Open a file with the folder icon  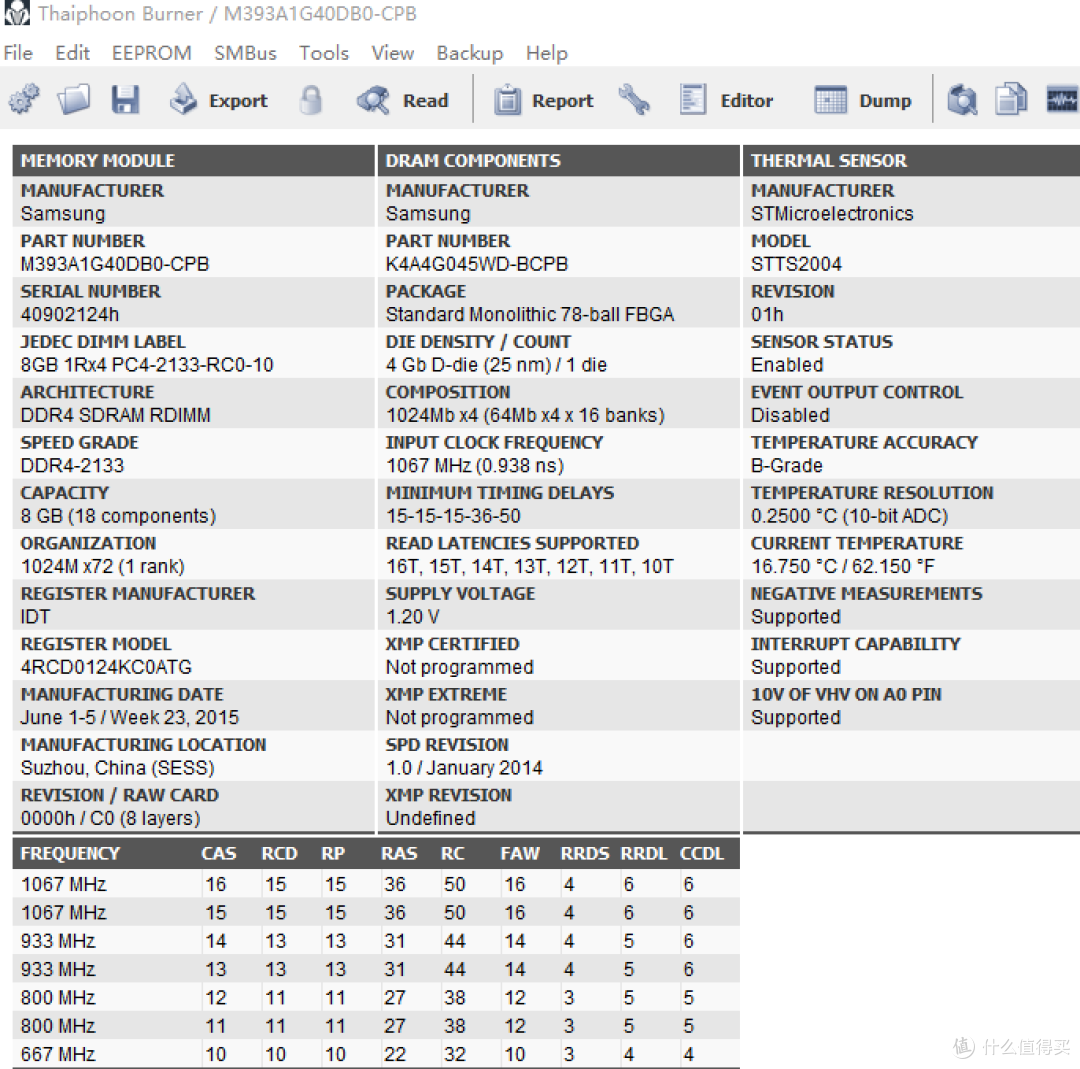pos(74,100)
